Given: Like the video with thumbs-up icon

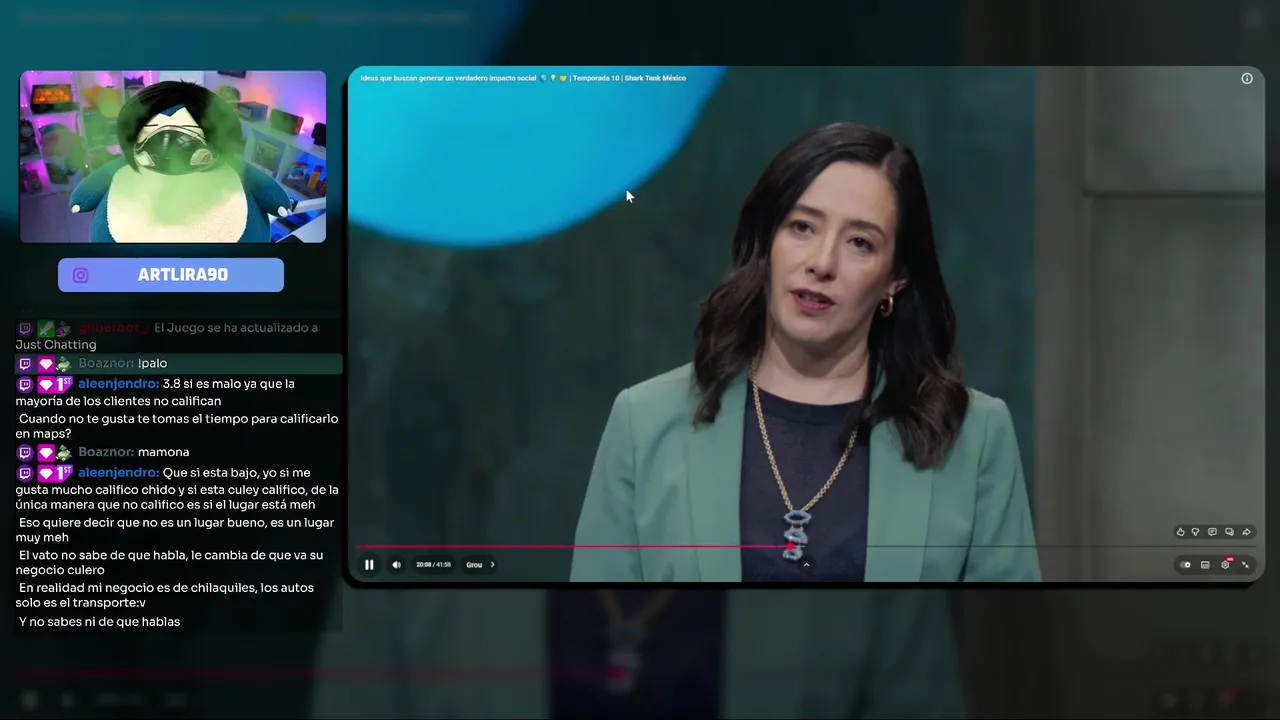Looking at the screenshot, I should 1180,532.
